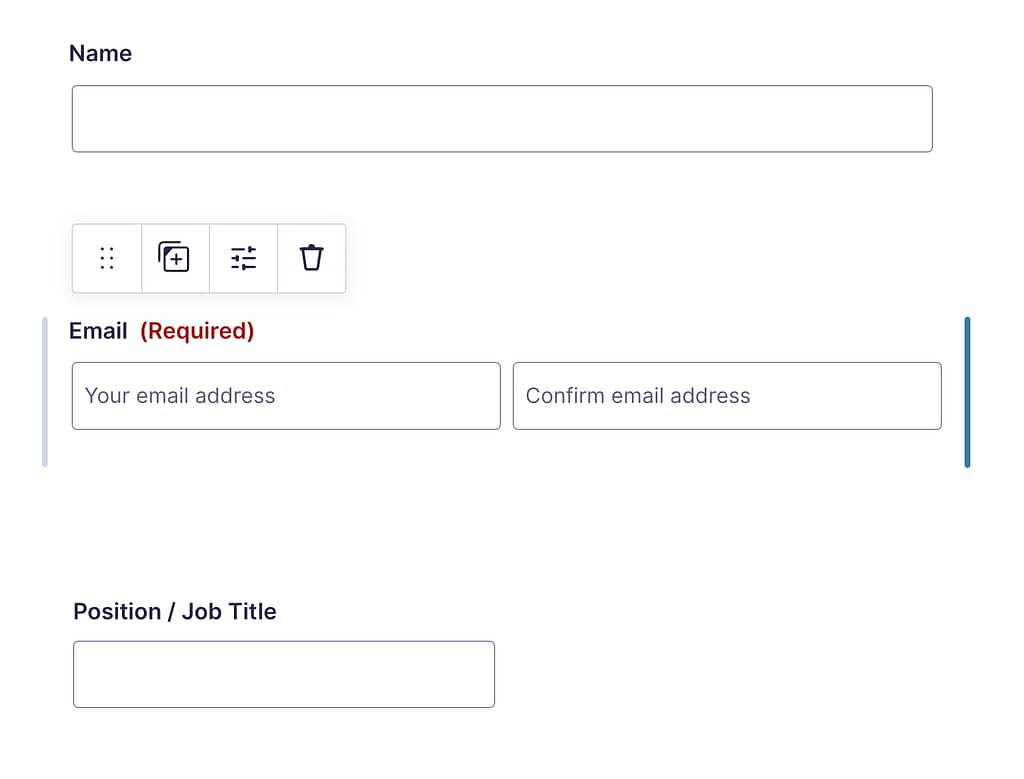Open Email field settings sliders icon

pos(244,258)
